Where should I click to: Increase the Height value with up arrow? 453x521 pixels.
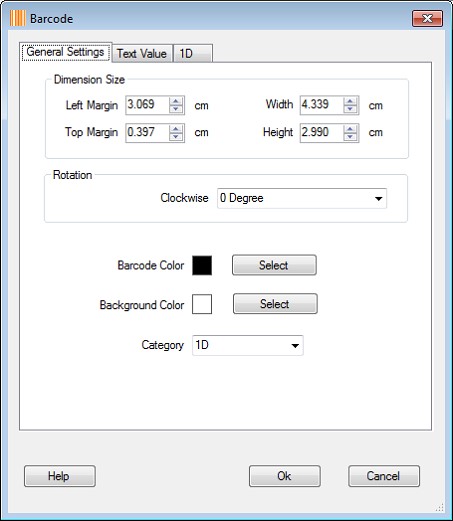tap(350, 129)
